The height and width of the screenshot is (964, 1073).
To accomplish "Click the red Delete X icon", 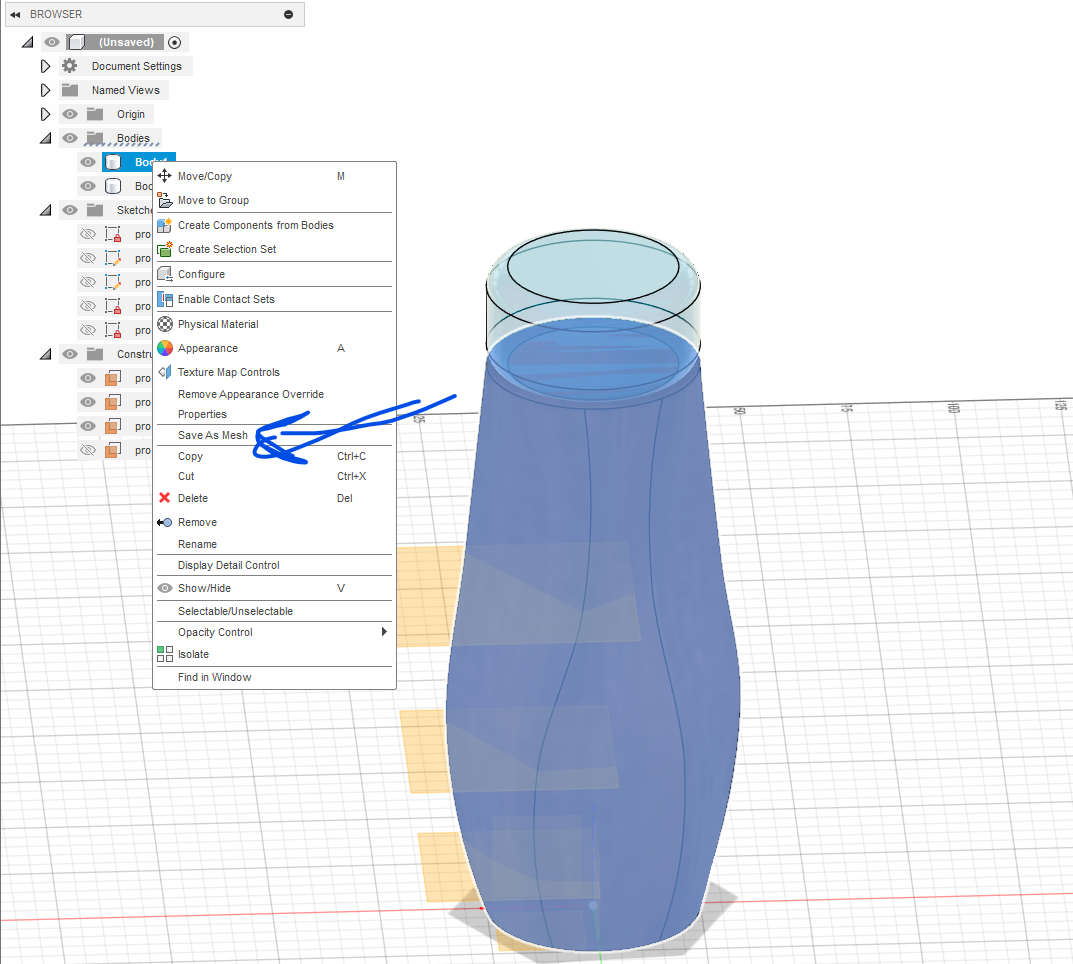I will (165, 498).
